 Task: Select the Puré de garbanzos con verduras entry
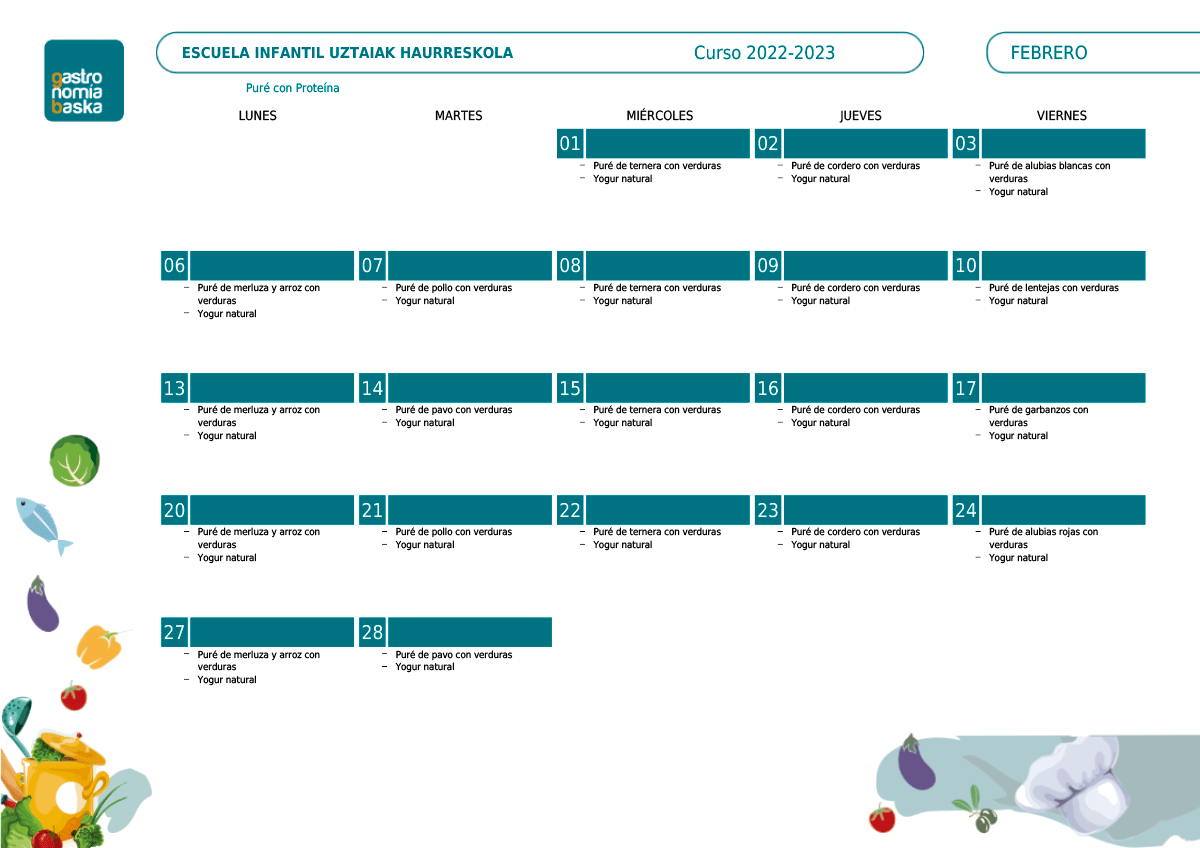tap(1038, 416)
